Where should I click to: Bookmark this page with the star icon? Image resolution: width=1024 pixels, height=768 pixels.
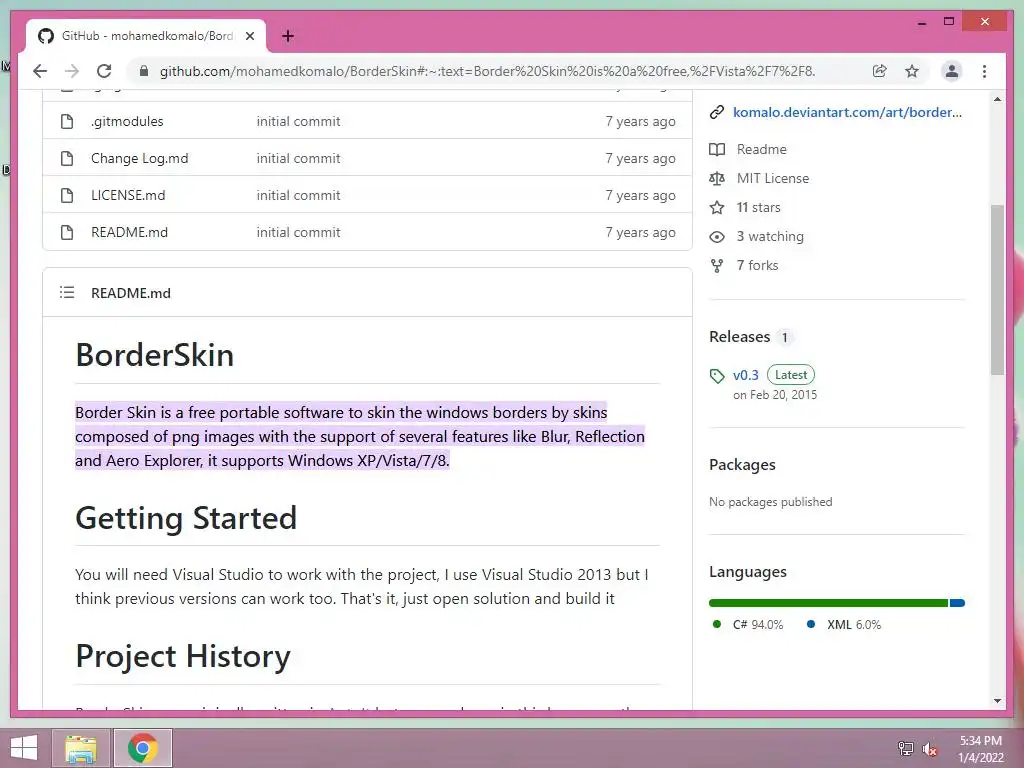[912, 71]
